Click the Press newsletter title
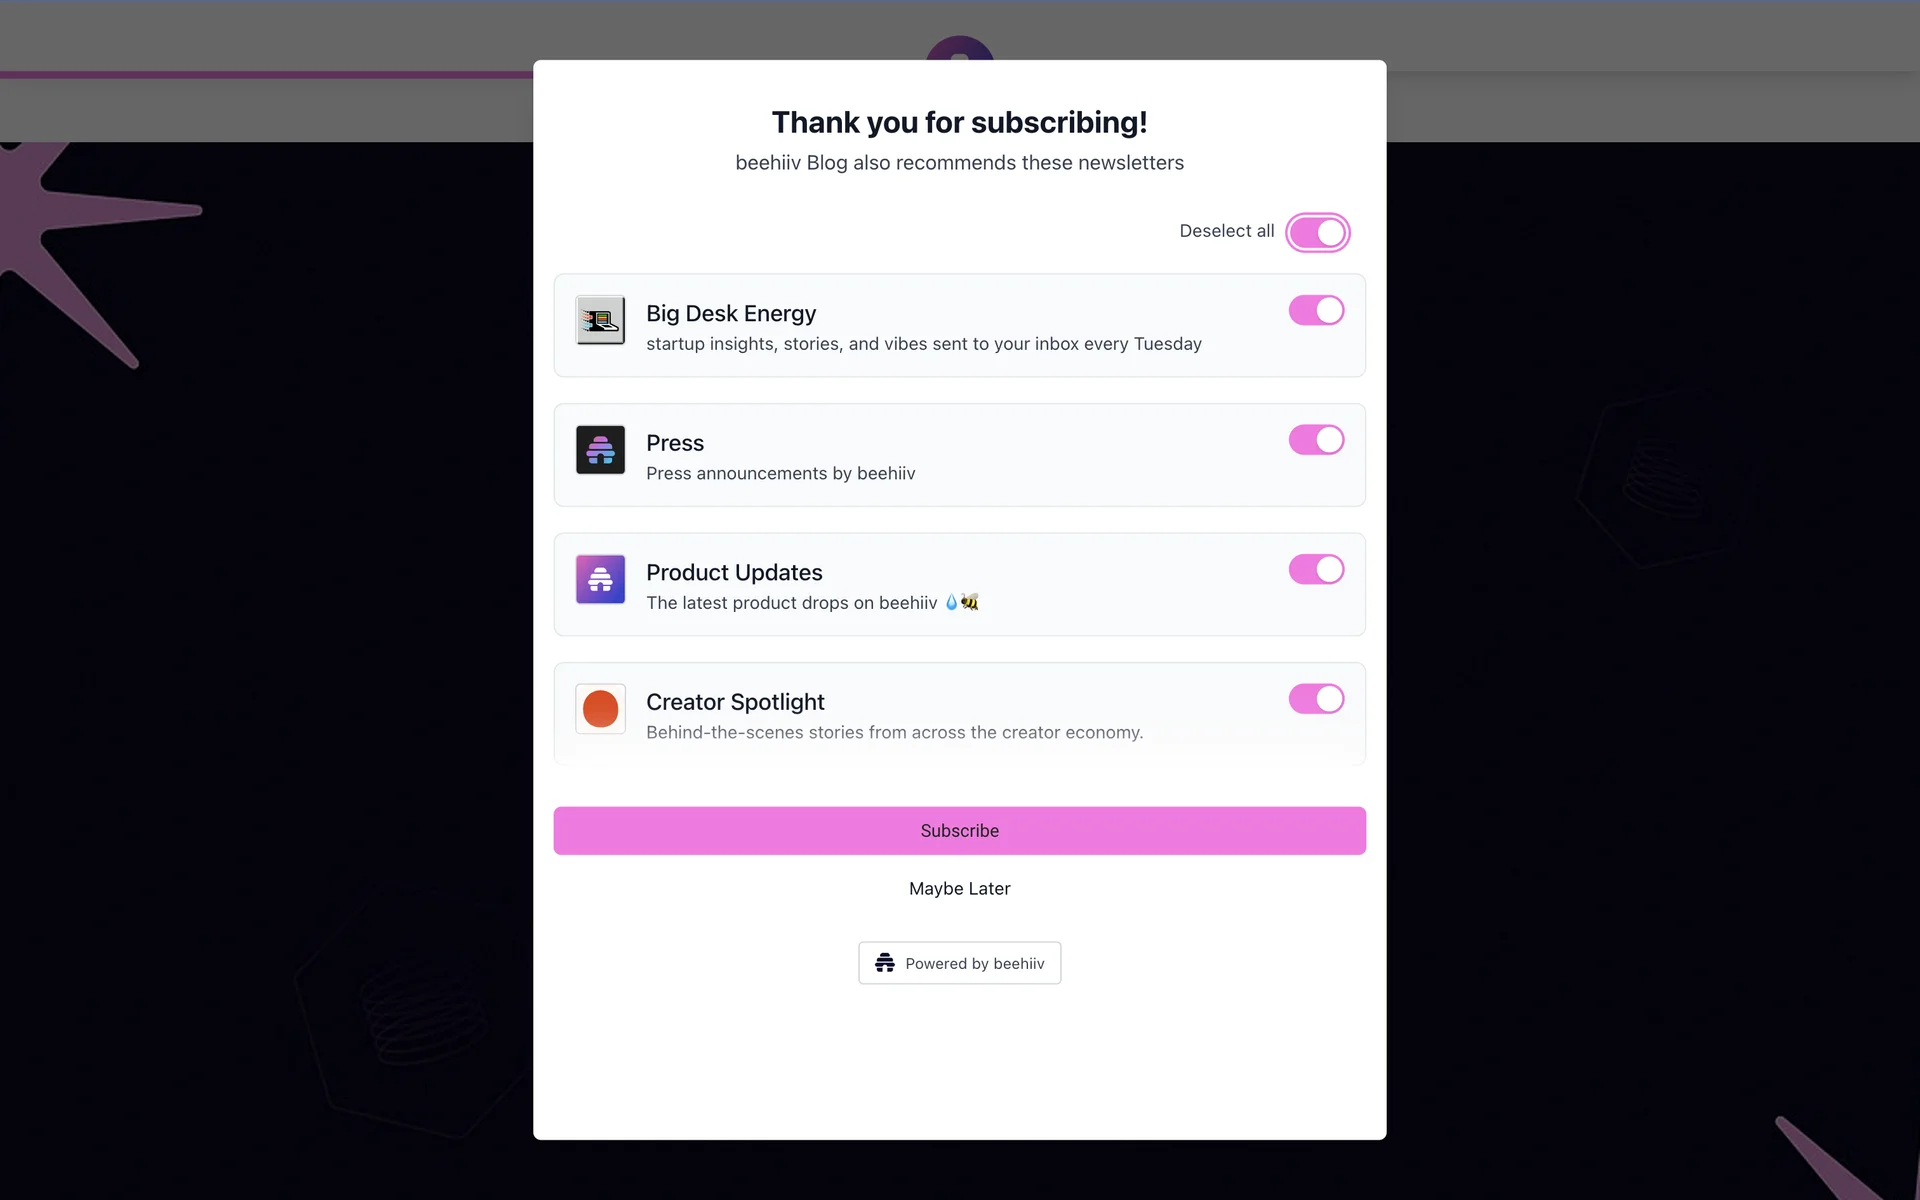Viewport: 1920px width, 1200px height. click(675, 443)
